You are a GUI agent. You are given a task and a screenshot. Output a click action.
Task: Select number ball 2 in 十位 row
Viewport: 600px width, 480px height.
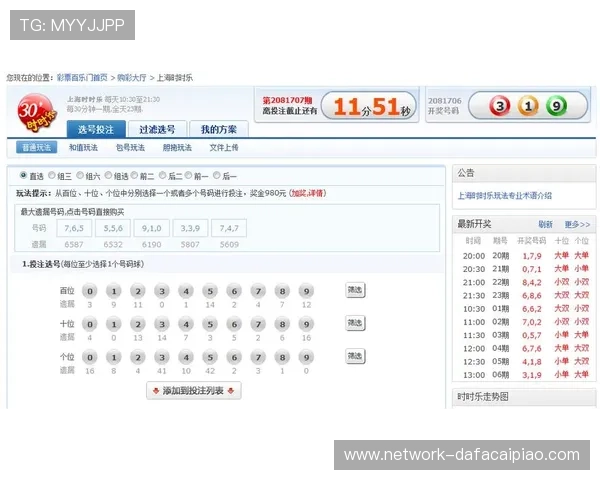138,324
